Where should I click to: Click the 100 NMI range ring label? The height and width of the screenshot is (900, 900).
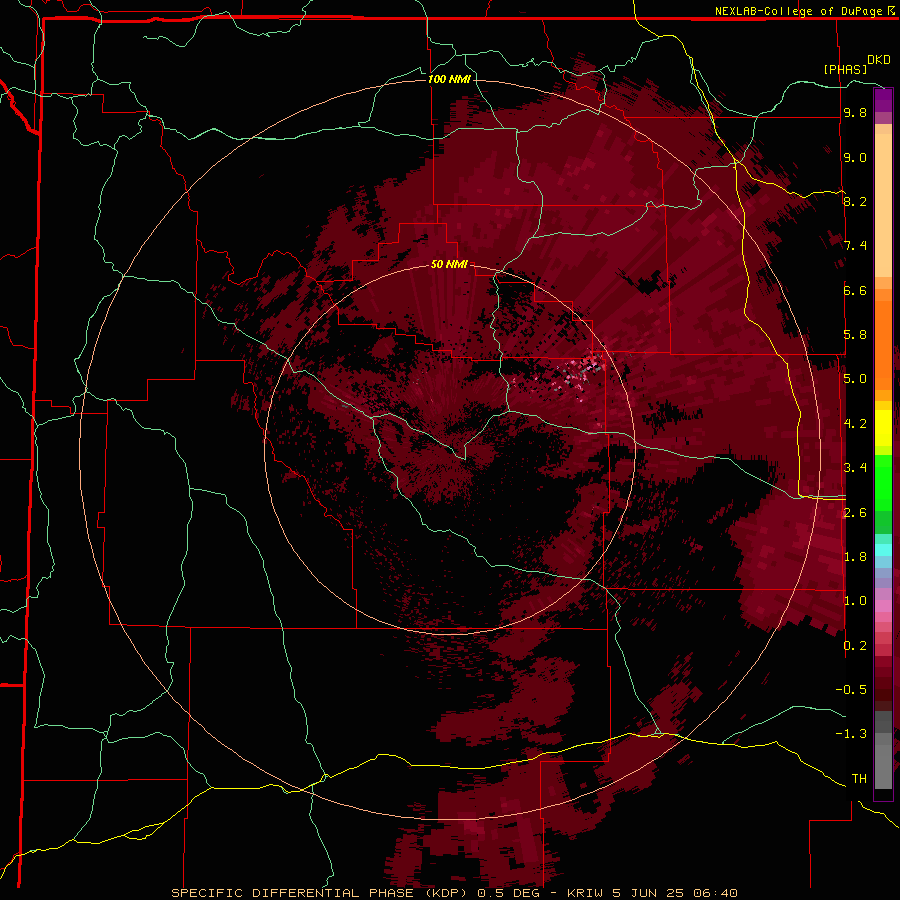(x=449, y=79)
